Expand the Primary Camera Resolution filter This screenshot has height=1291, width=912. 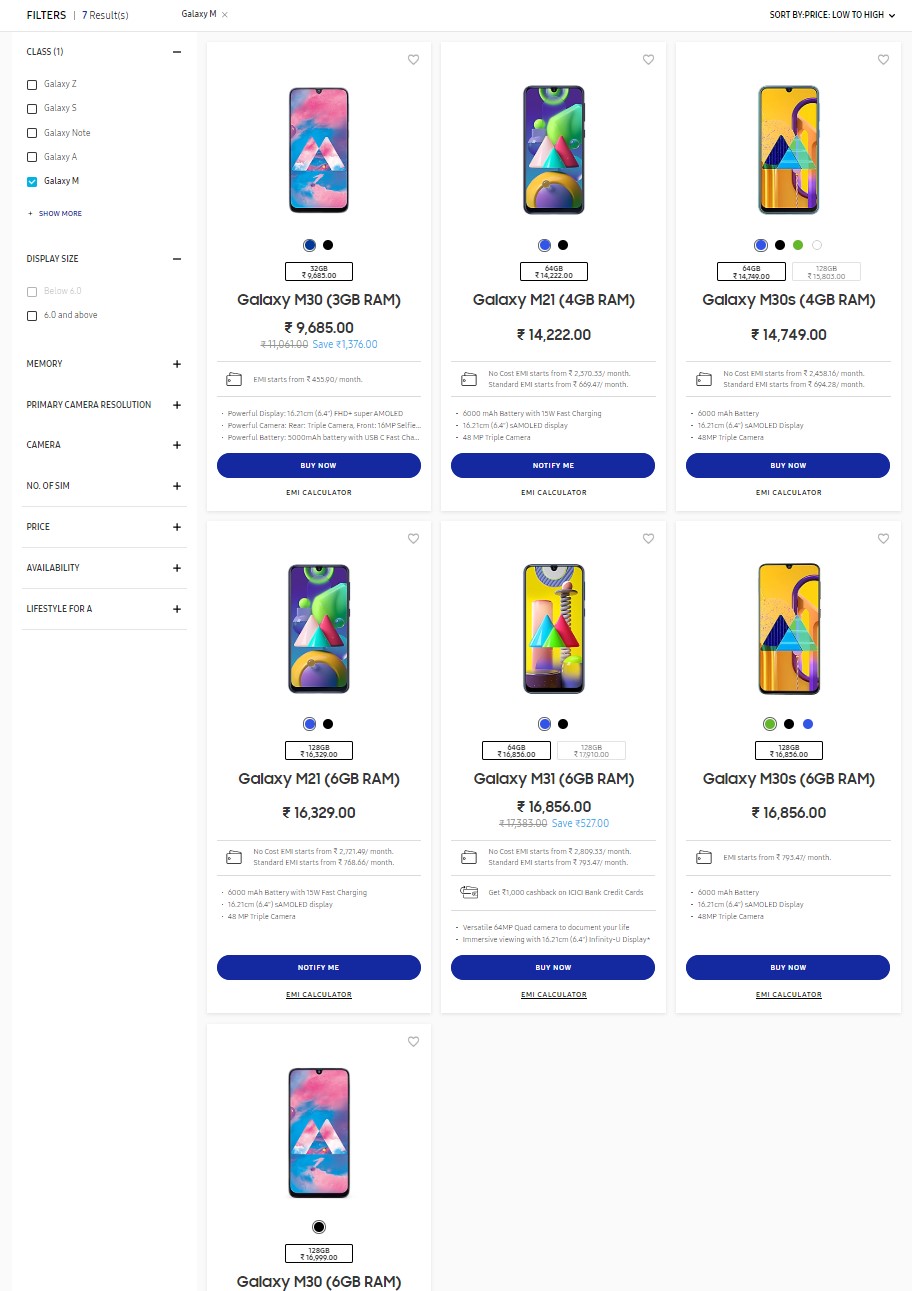(x=177, y=405)
